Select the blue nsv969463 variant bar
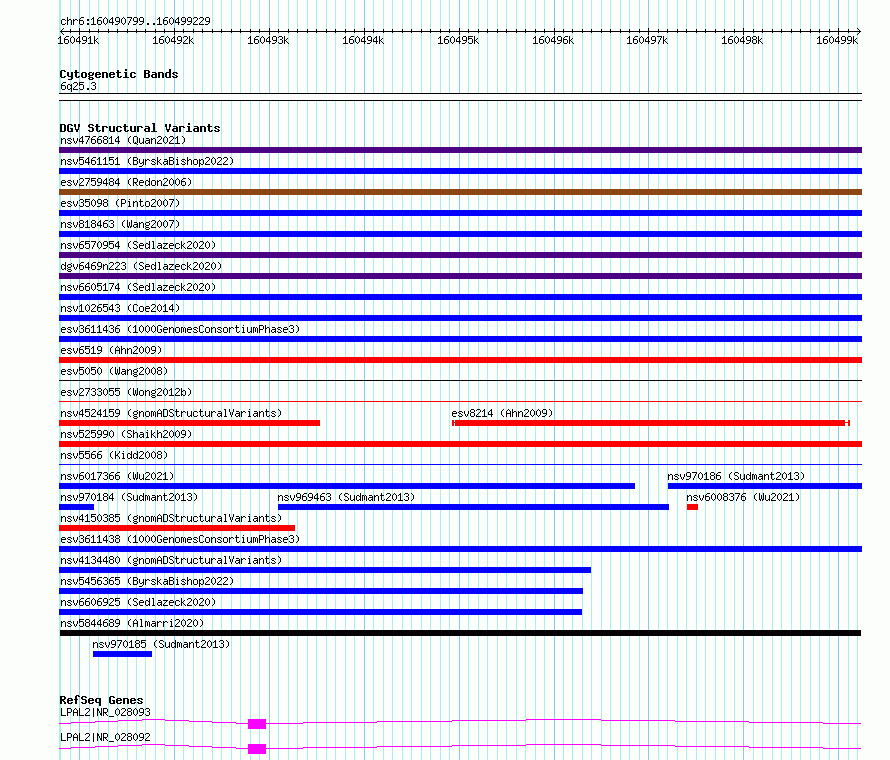The image size is (890, 760). coord(473,507)
